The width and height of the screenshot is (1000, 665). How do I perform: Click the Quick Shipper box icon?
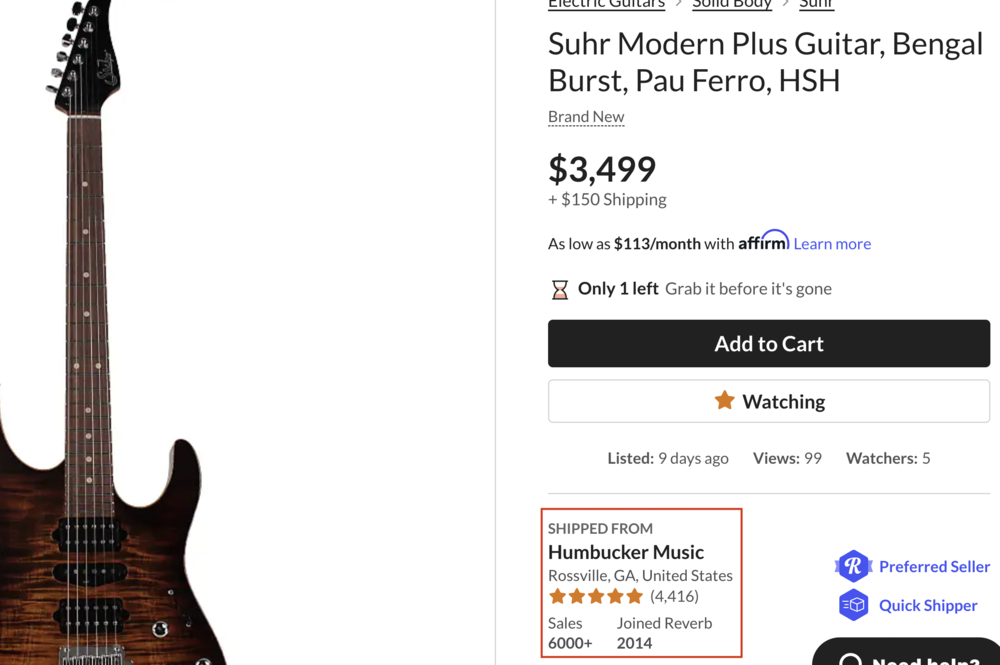(x=853, y=605)
